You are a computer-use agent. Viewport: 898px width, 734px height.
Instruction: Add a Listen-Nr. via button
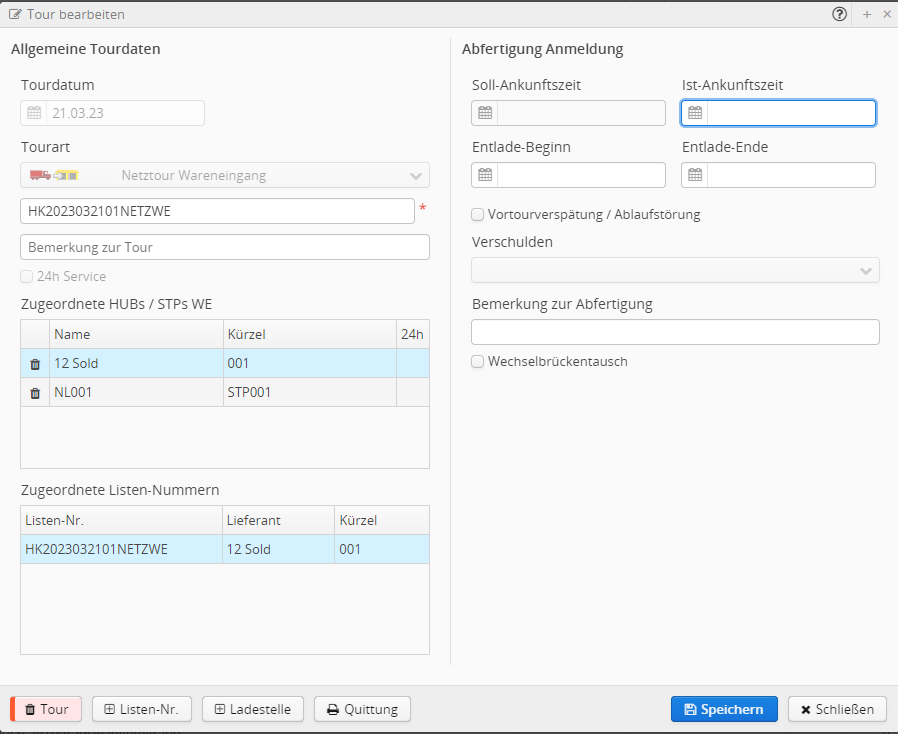(141, 709)
